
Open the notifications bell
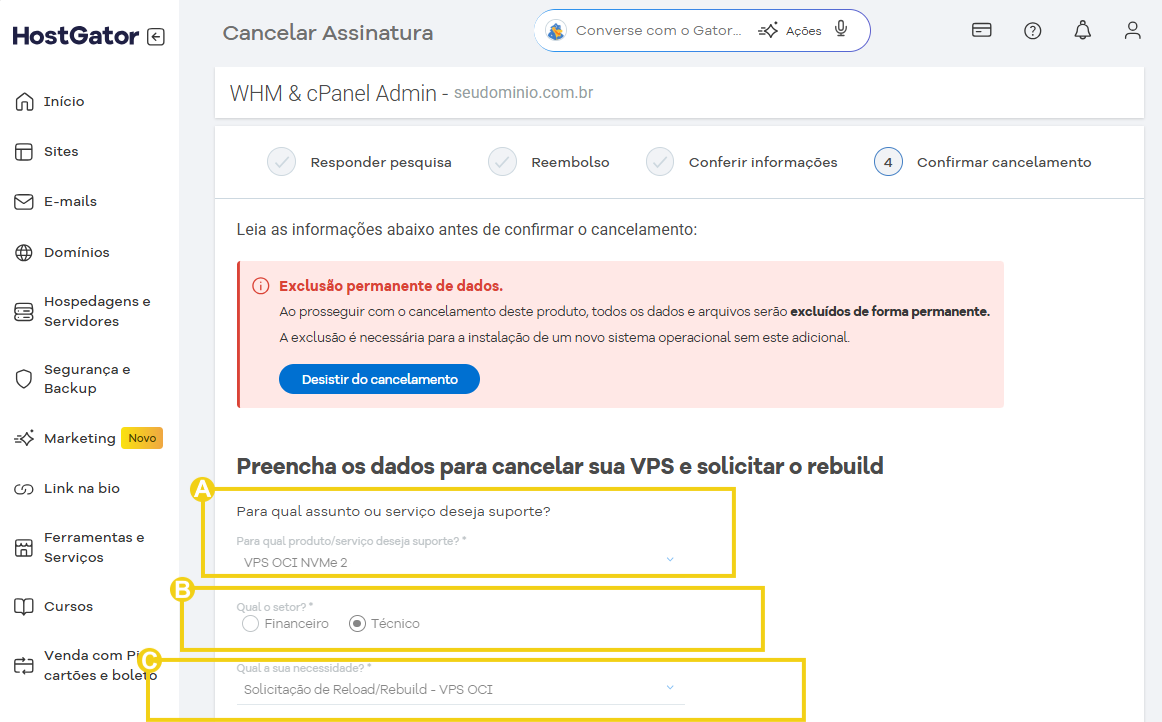tap(1083, 30)
